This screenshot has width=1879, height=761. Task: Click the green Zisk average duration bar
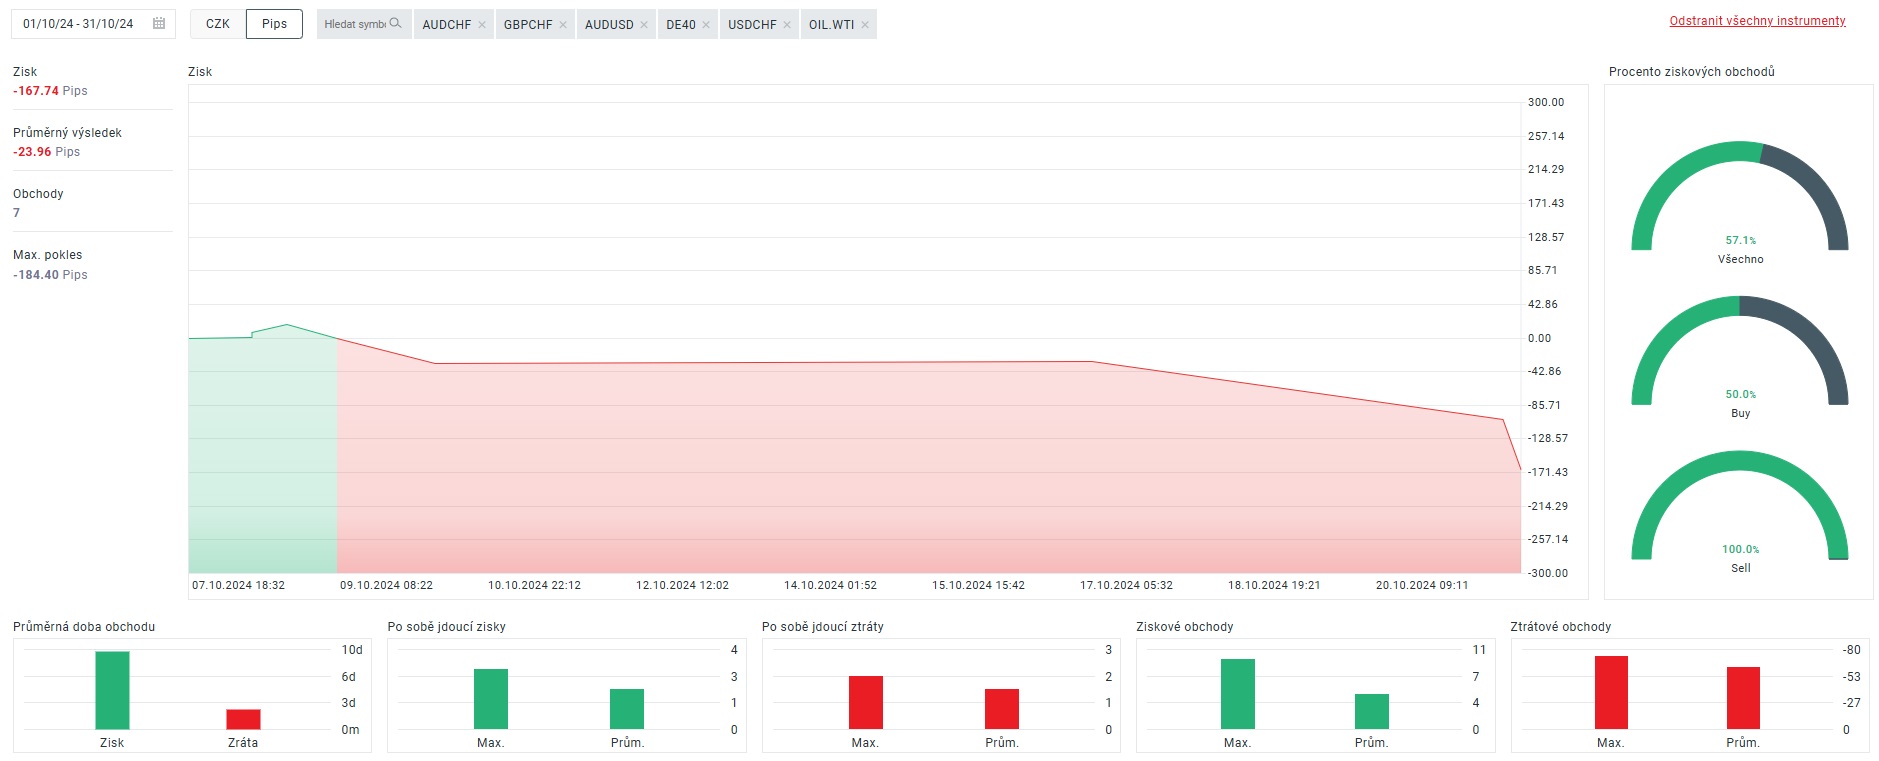112,690
